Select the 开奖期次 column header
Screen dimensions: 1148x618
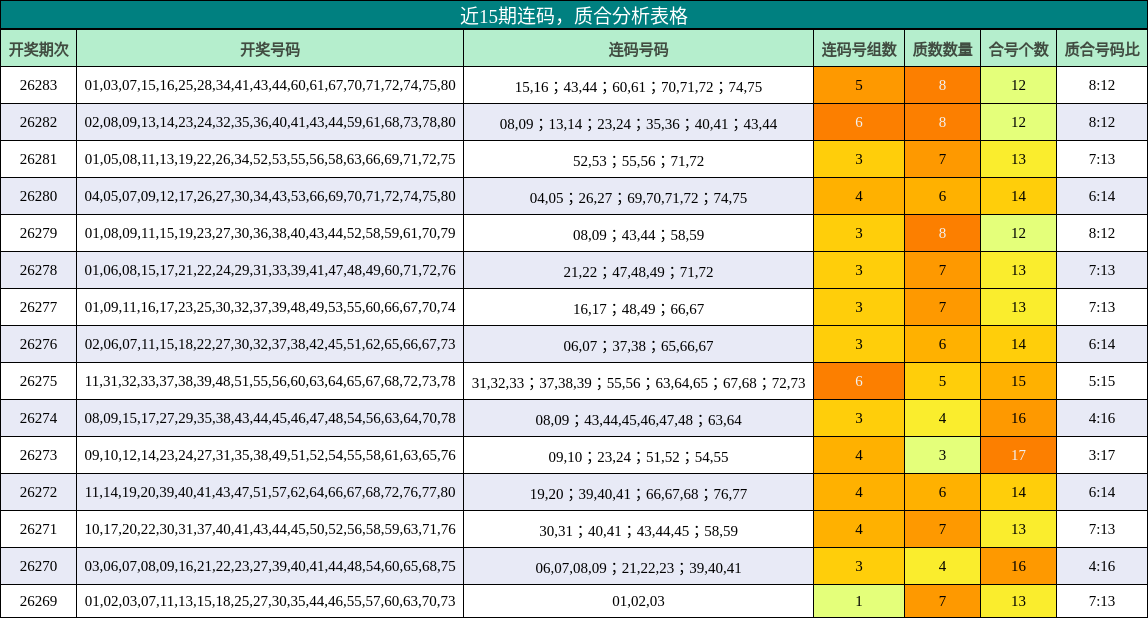[x=38, y=49]
